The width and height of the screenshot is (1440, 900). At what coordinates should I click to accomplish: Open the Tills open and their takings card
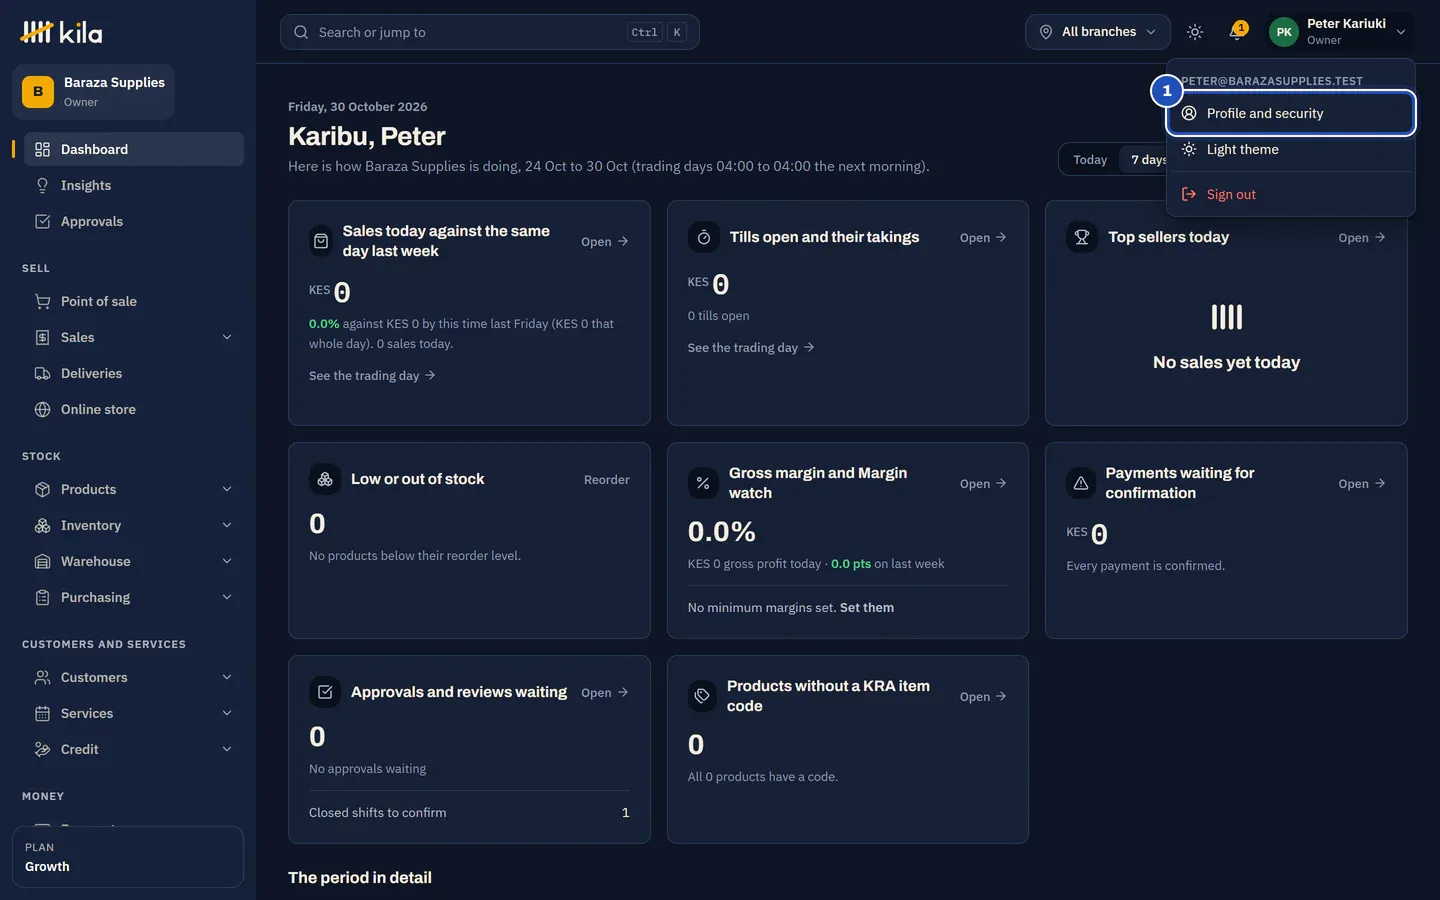(x=983, y=237)
